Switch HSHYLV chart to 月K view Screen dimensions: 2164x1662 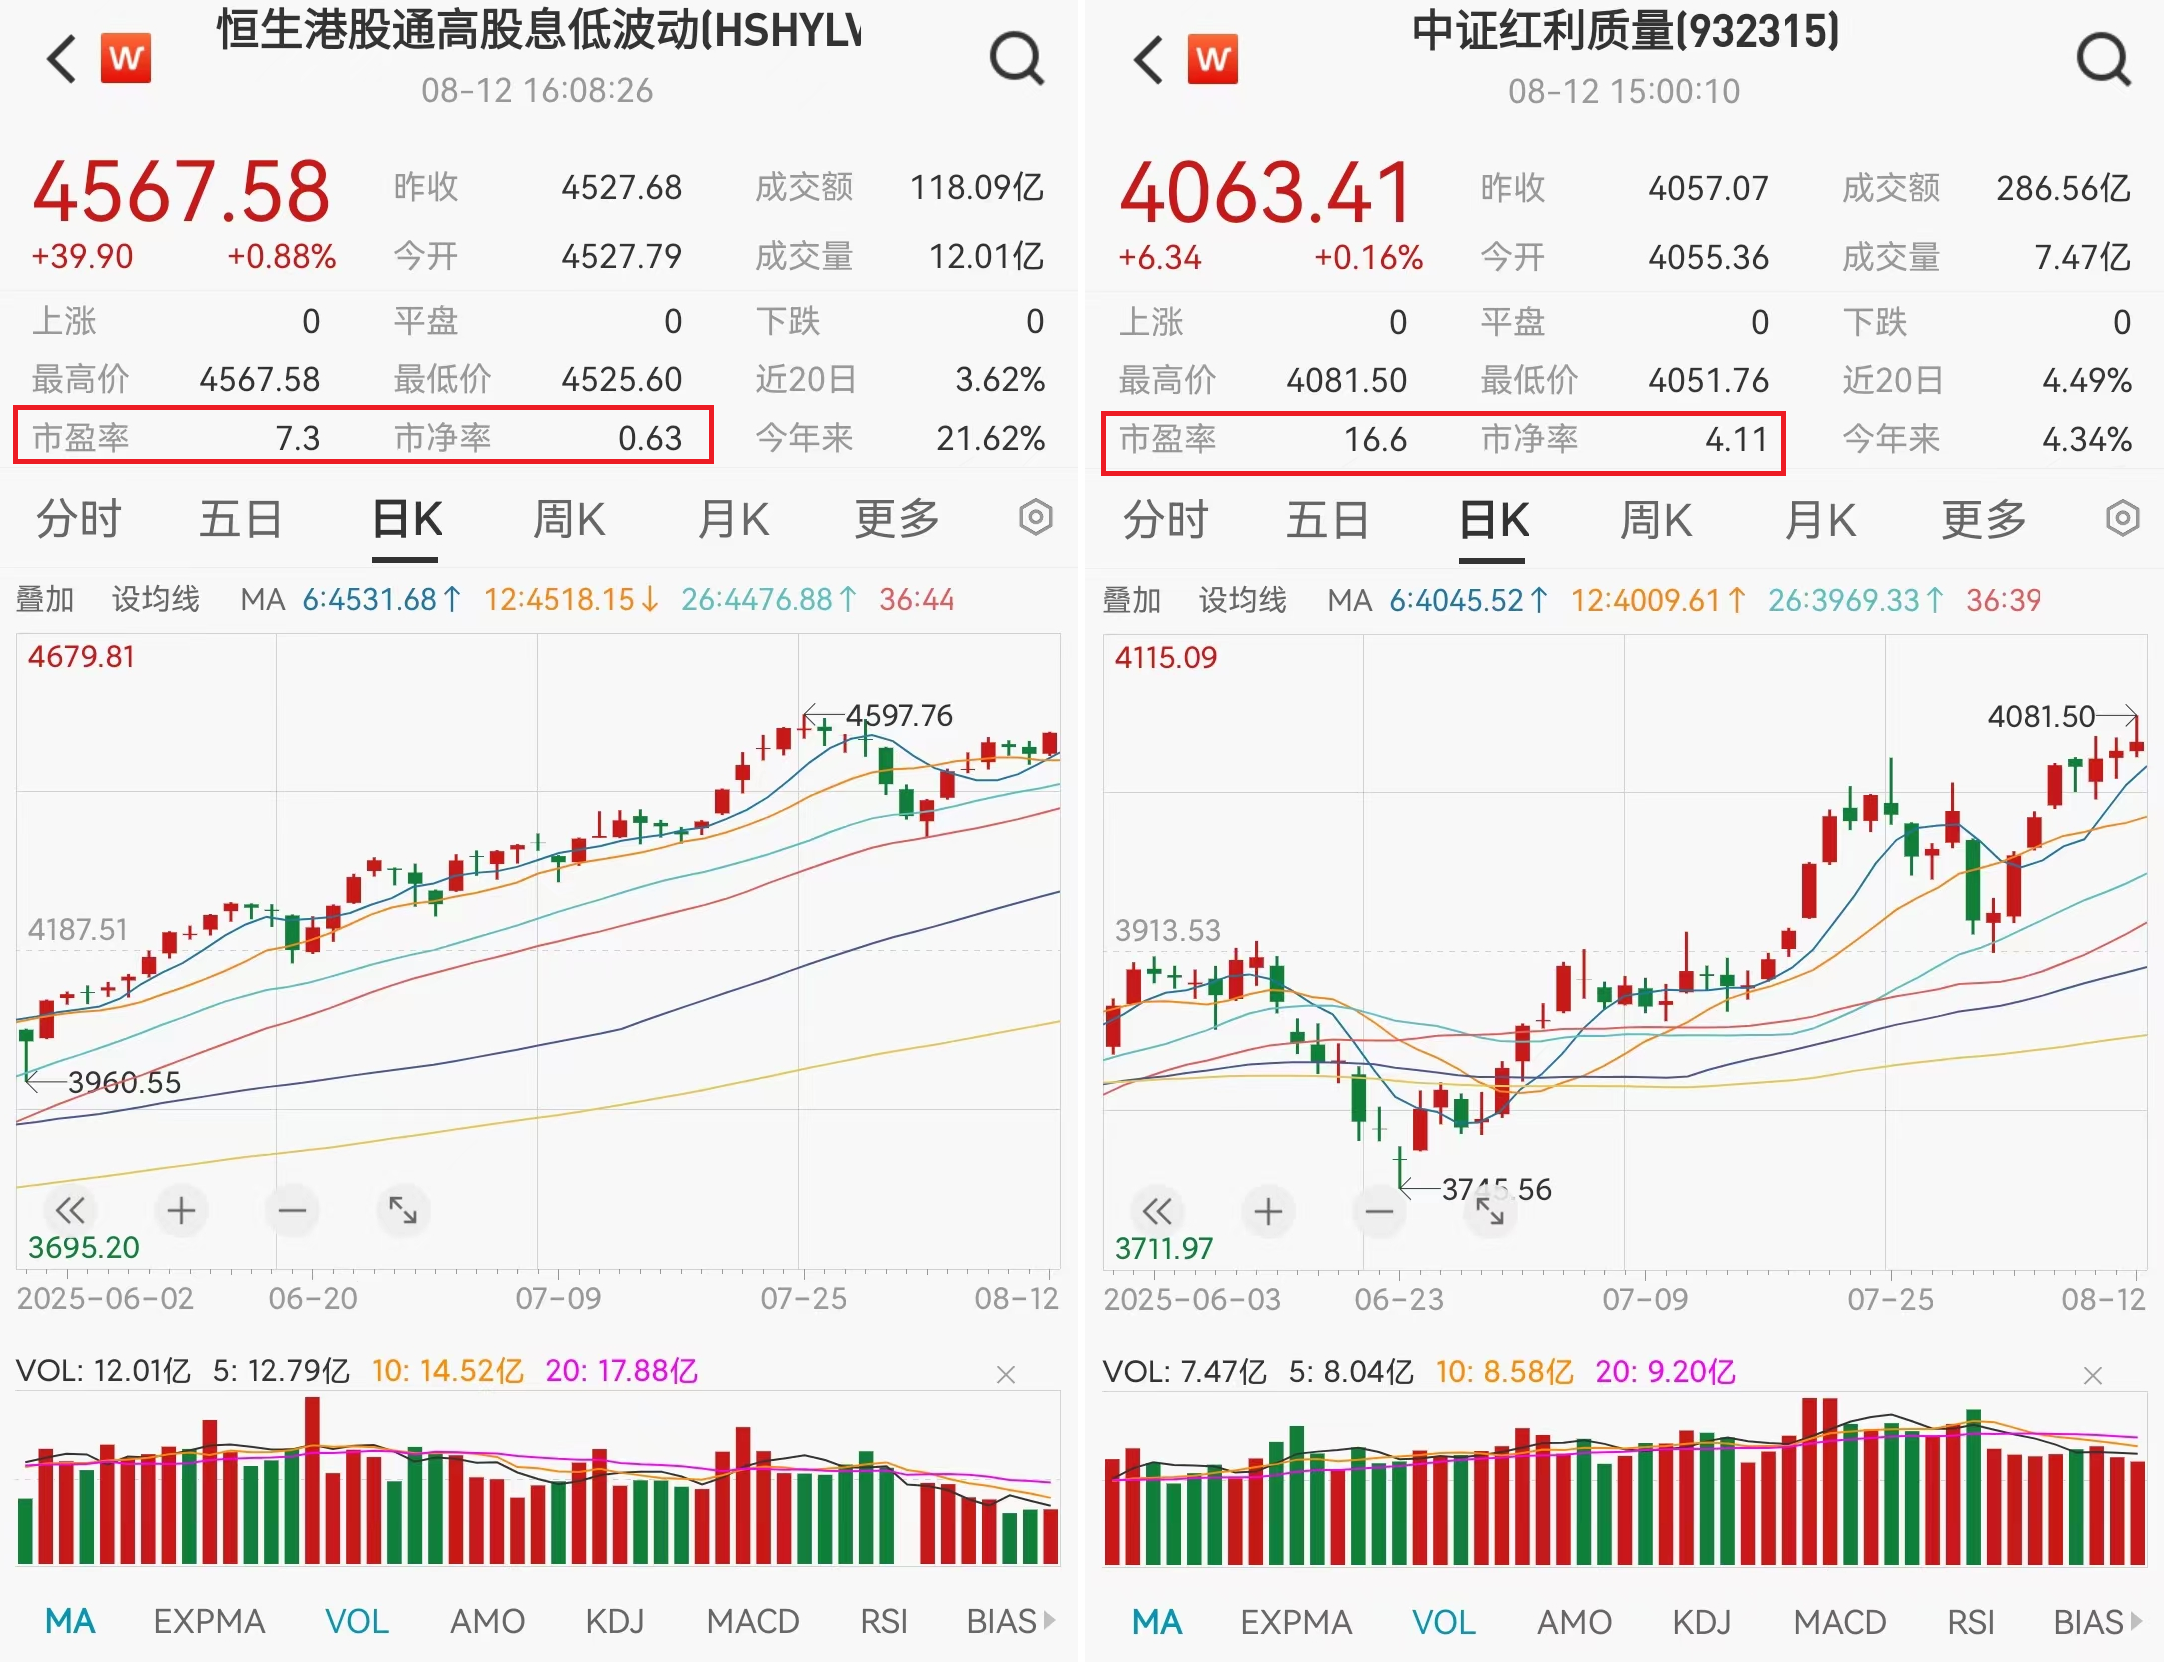(x=733, y=519)
